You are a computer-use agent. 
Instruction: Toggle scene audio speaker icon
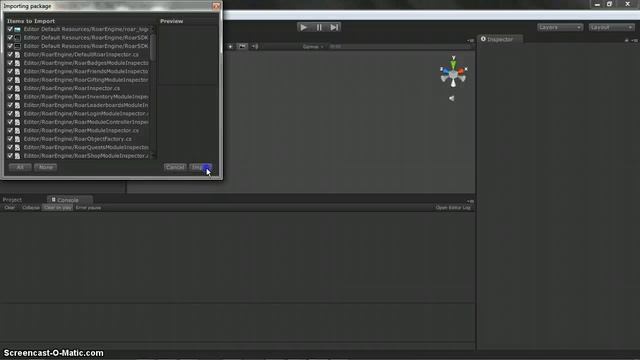click(x=255, y=47)
